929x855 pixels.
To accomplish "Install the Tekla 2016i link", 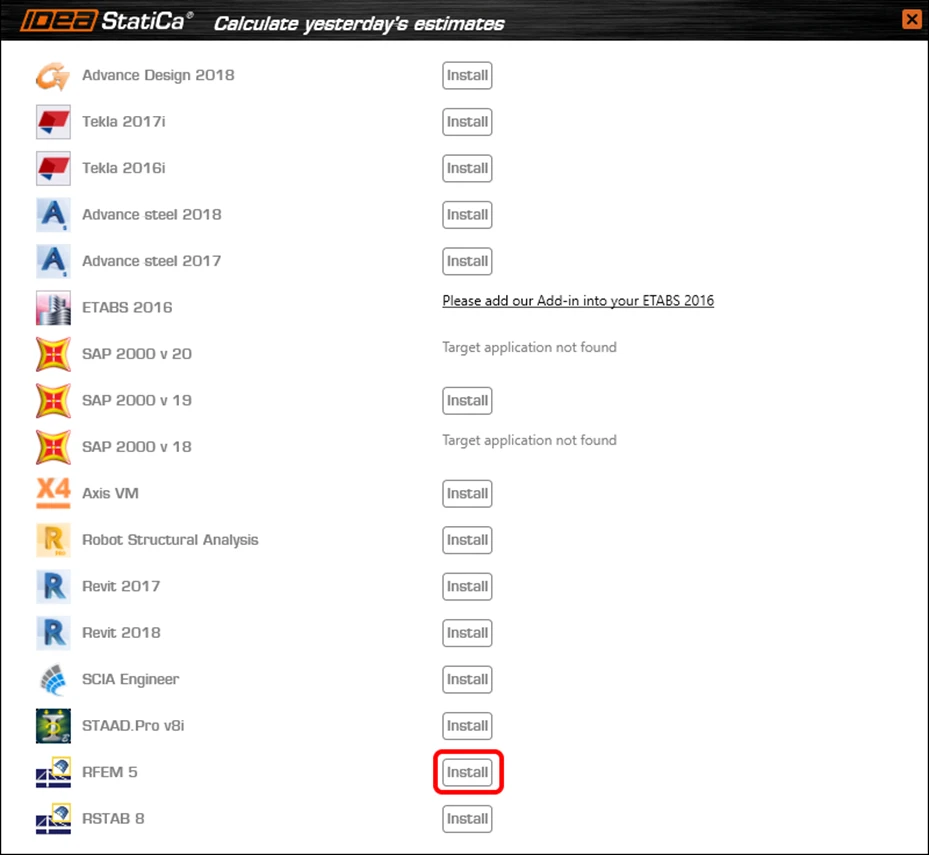I will 467,168.
